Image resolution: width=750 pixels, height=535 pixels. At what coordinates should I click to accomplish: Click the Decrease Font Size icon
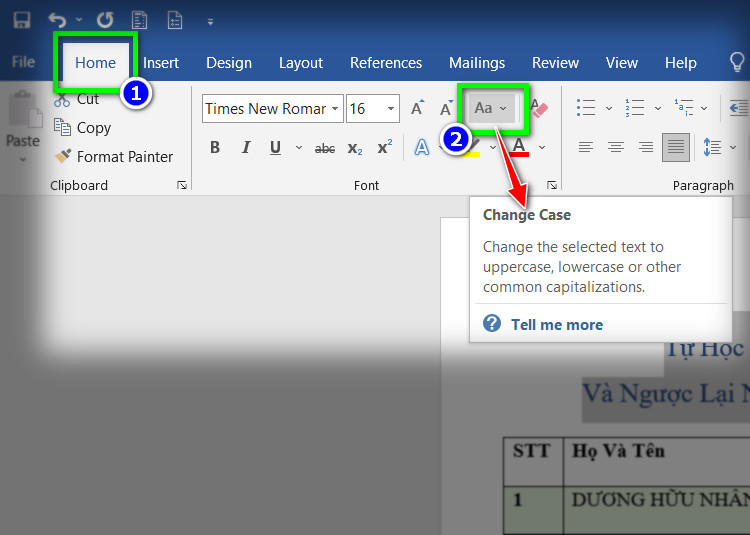(446, 108)
